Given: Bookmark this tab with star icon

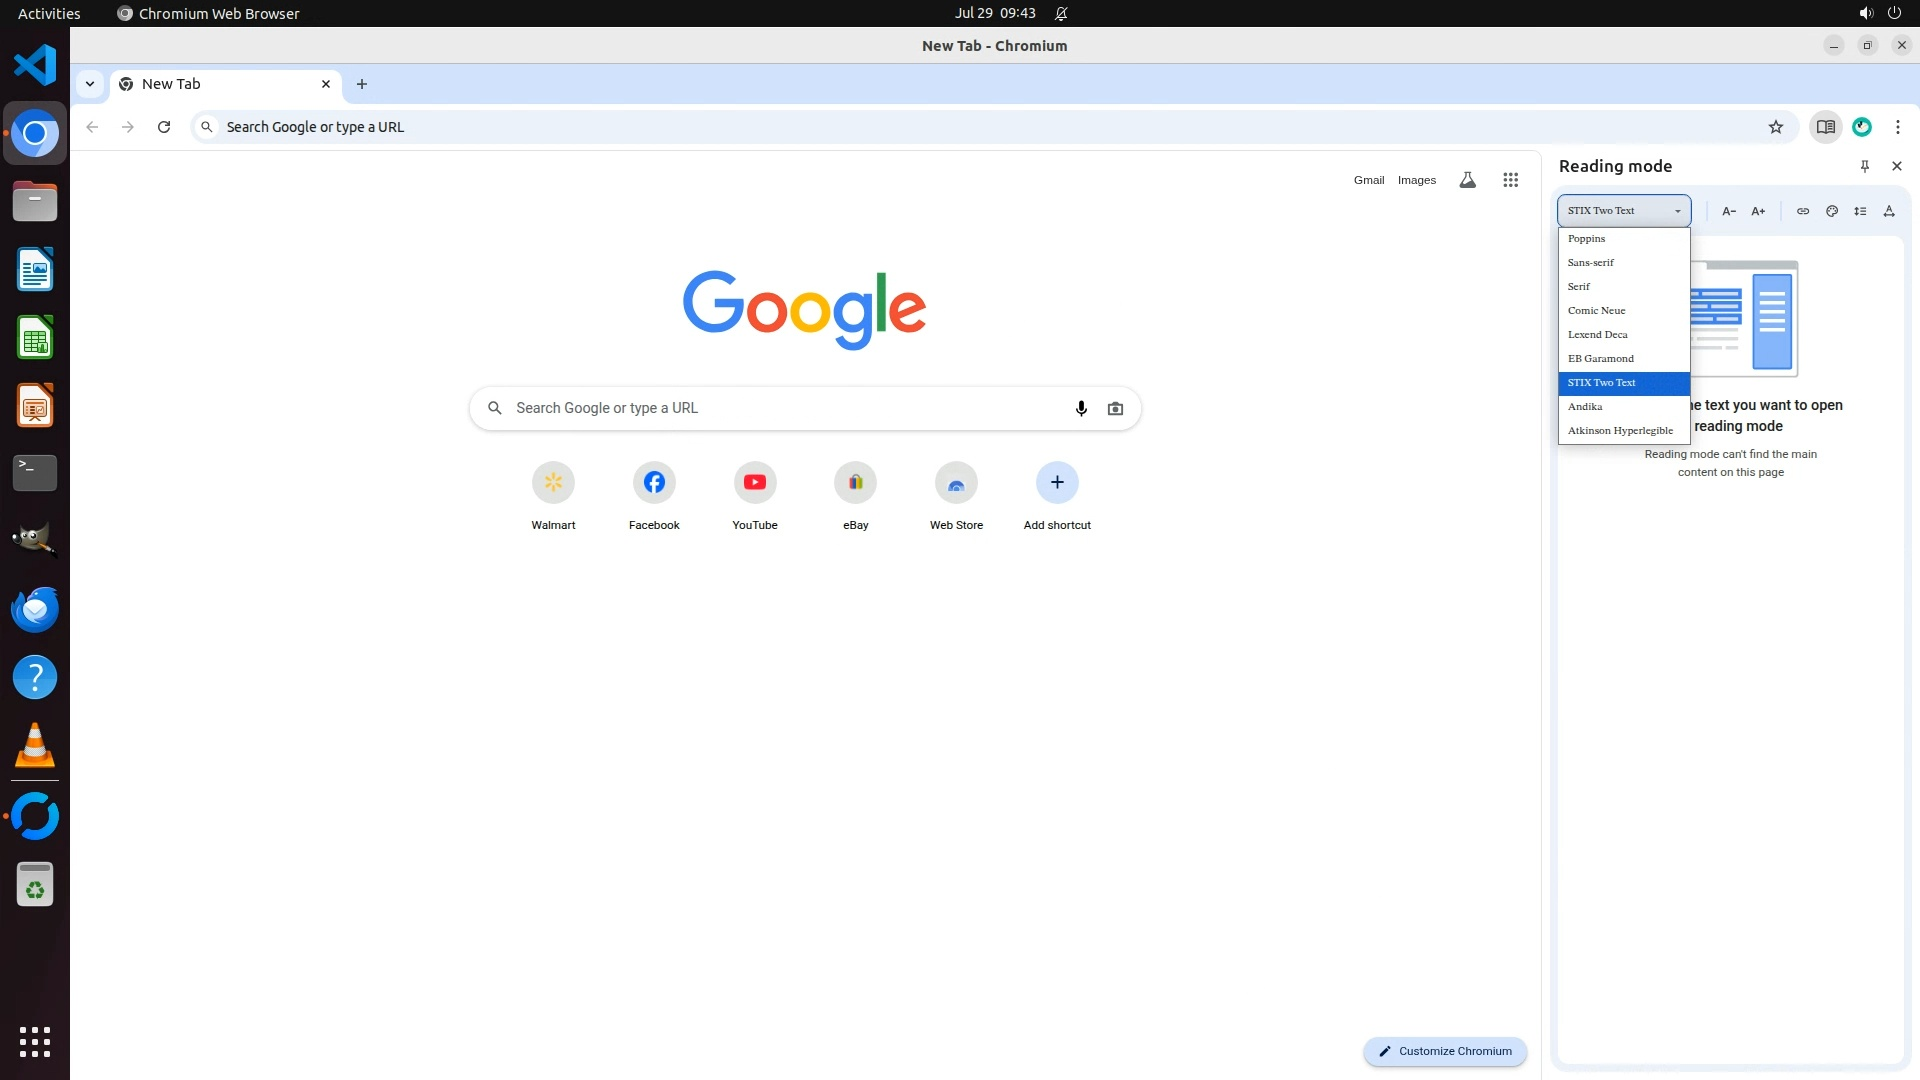Looking at the screenshot, I should pos(1775,127).
